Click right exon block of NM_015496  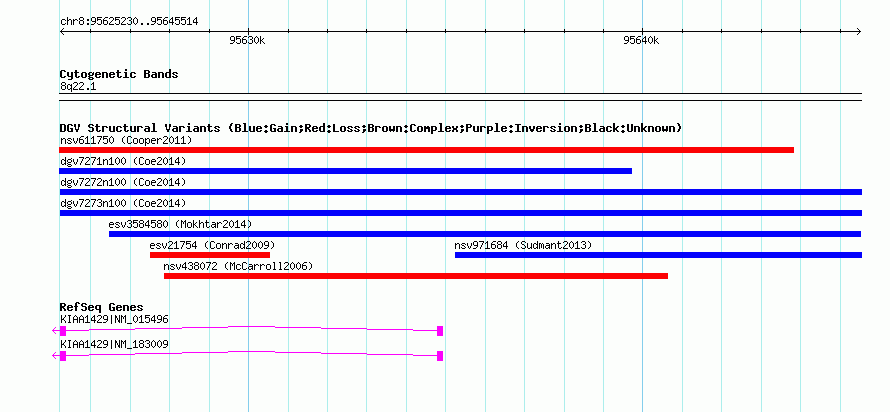tap(440, 331)
